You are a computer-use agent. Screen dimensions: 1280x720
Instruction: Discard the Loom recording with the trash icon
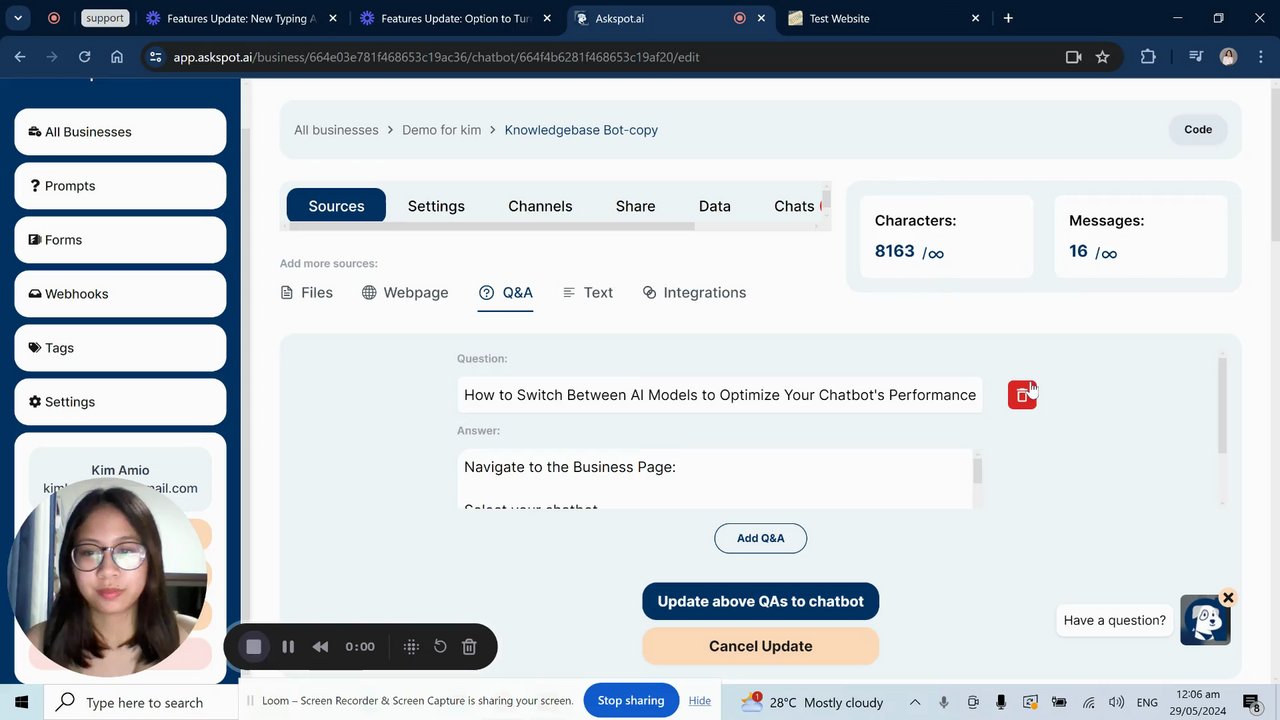[x=469, y=647]
